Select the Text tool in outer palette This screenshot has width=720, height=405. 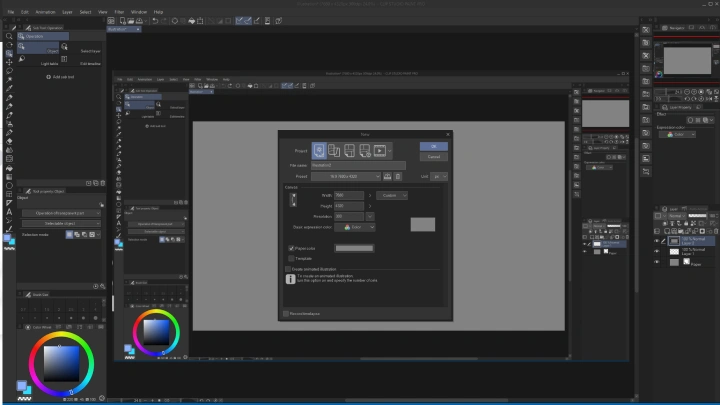9,212
